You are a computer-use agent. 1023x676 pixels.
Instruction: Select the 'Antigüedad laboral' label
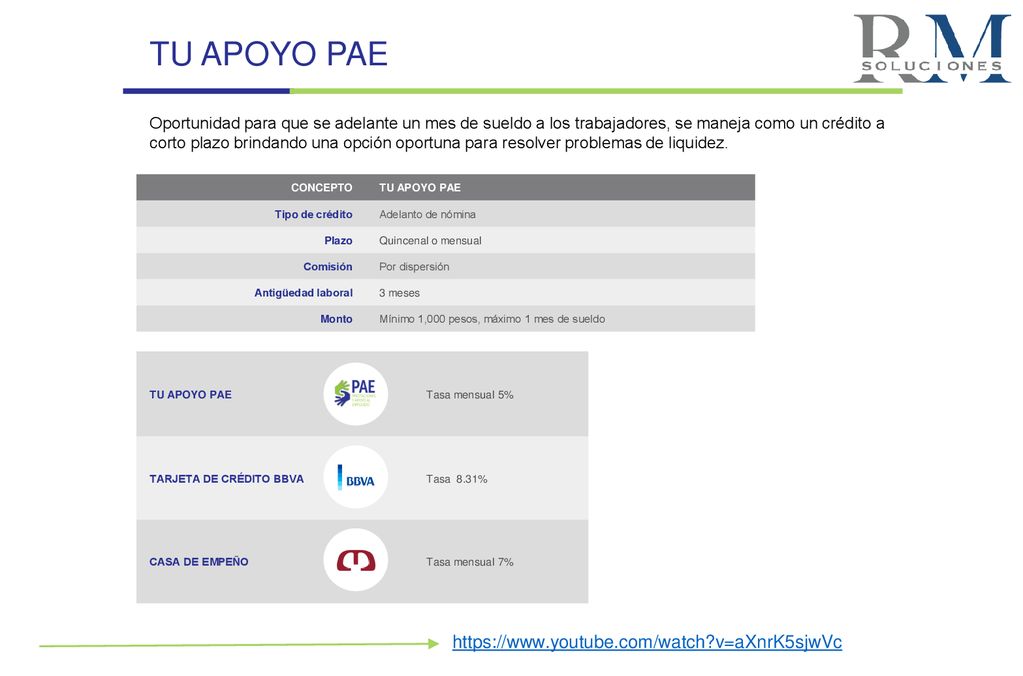pyautogui.click(x=303, y=292)
